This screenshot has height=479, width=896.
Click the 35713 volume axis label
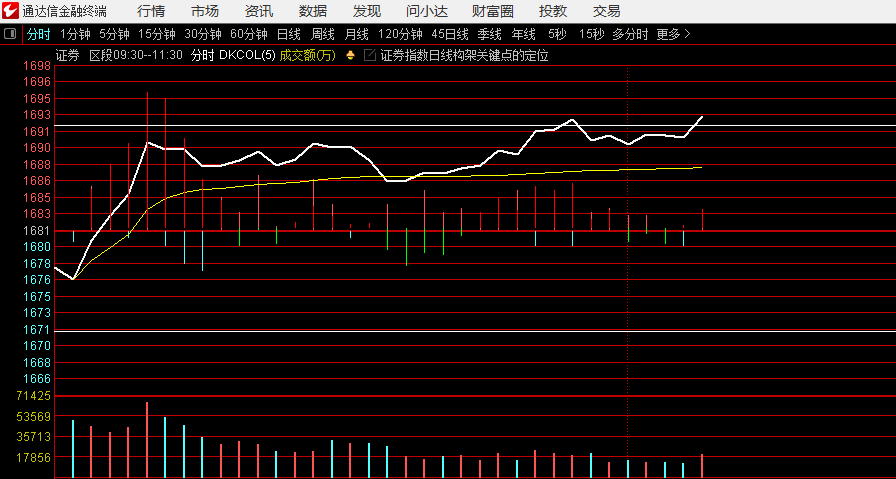[x=34, y=437]
